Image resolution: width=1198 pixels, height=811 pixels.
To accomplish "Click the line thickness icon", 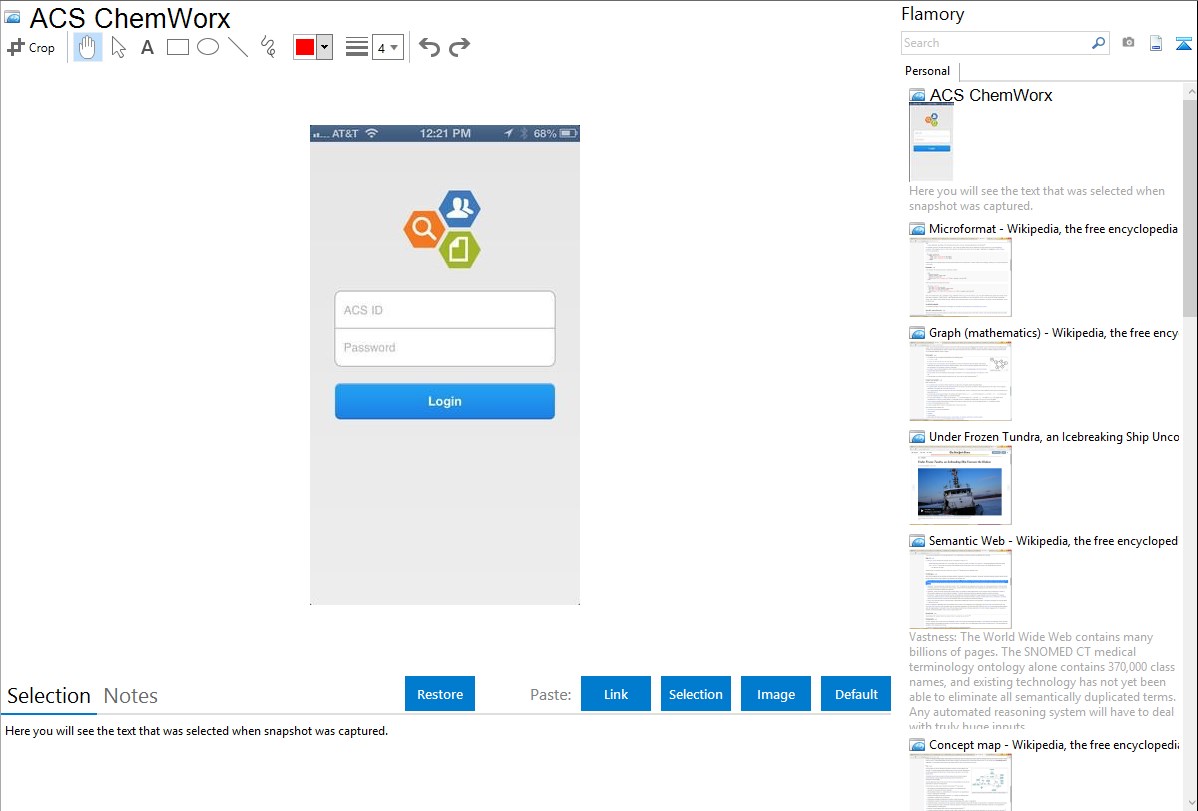I will 357,47.
